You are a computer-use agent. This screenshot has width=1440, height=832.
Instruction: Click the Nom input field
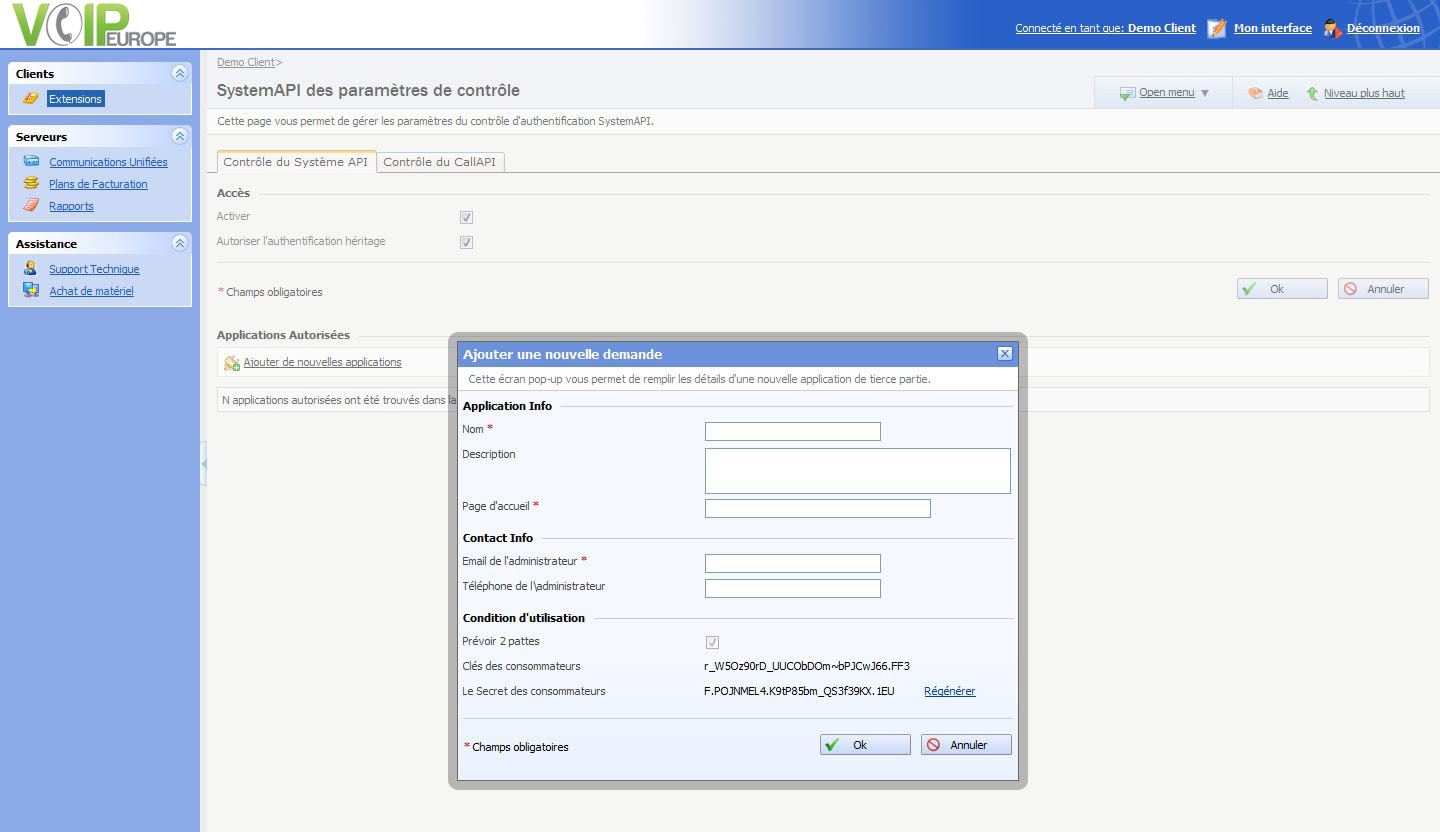pos(792,431)
